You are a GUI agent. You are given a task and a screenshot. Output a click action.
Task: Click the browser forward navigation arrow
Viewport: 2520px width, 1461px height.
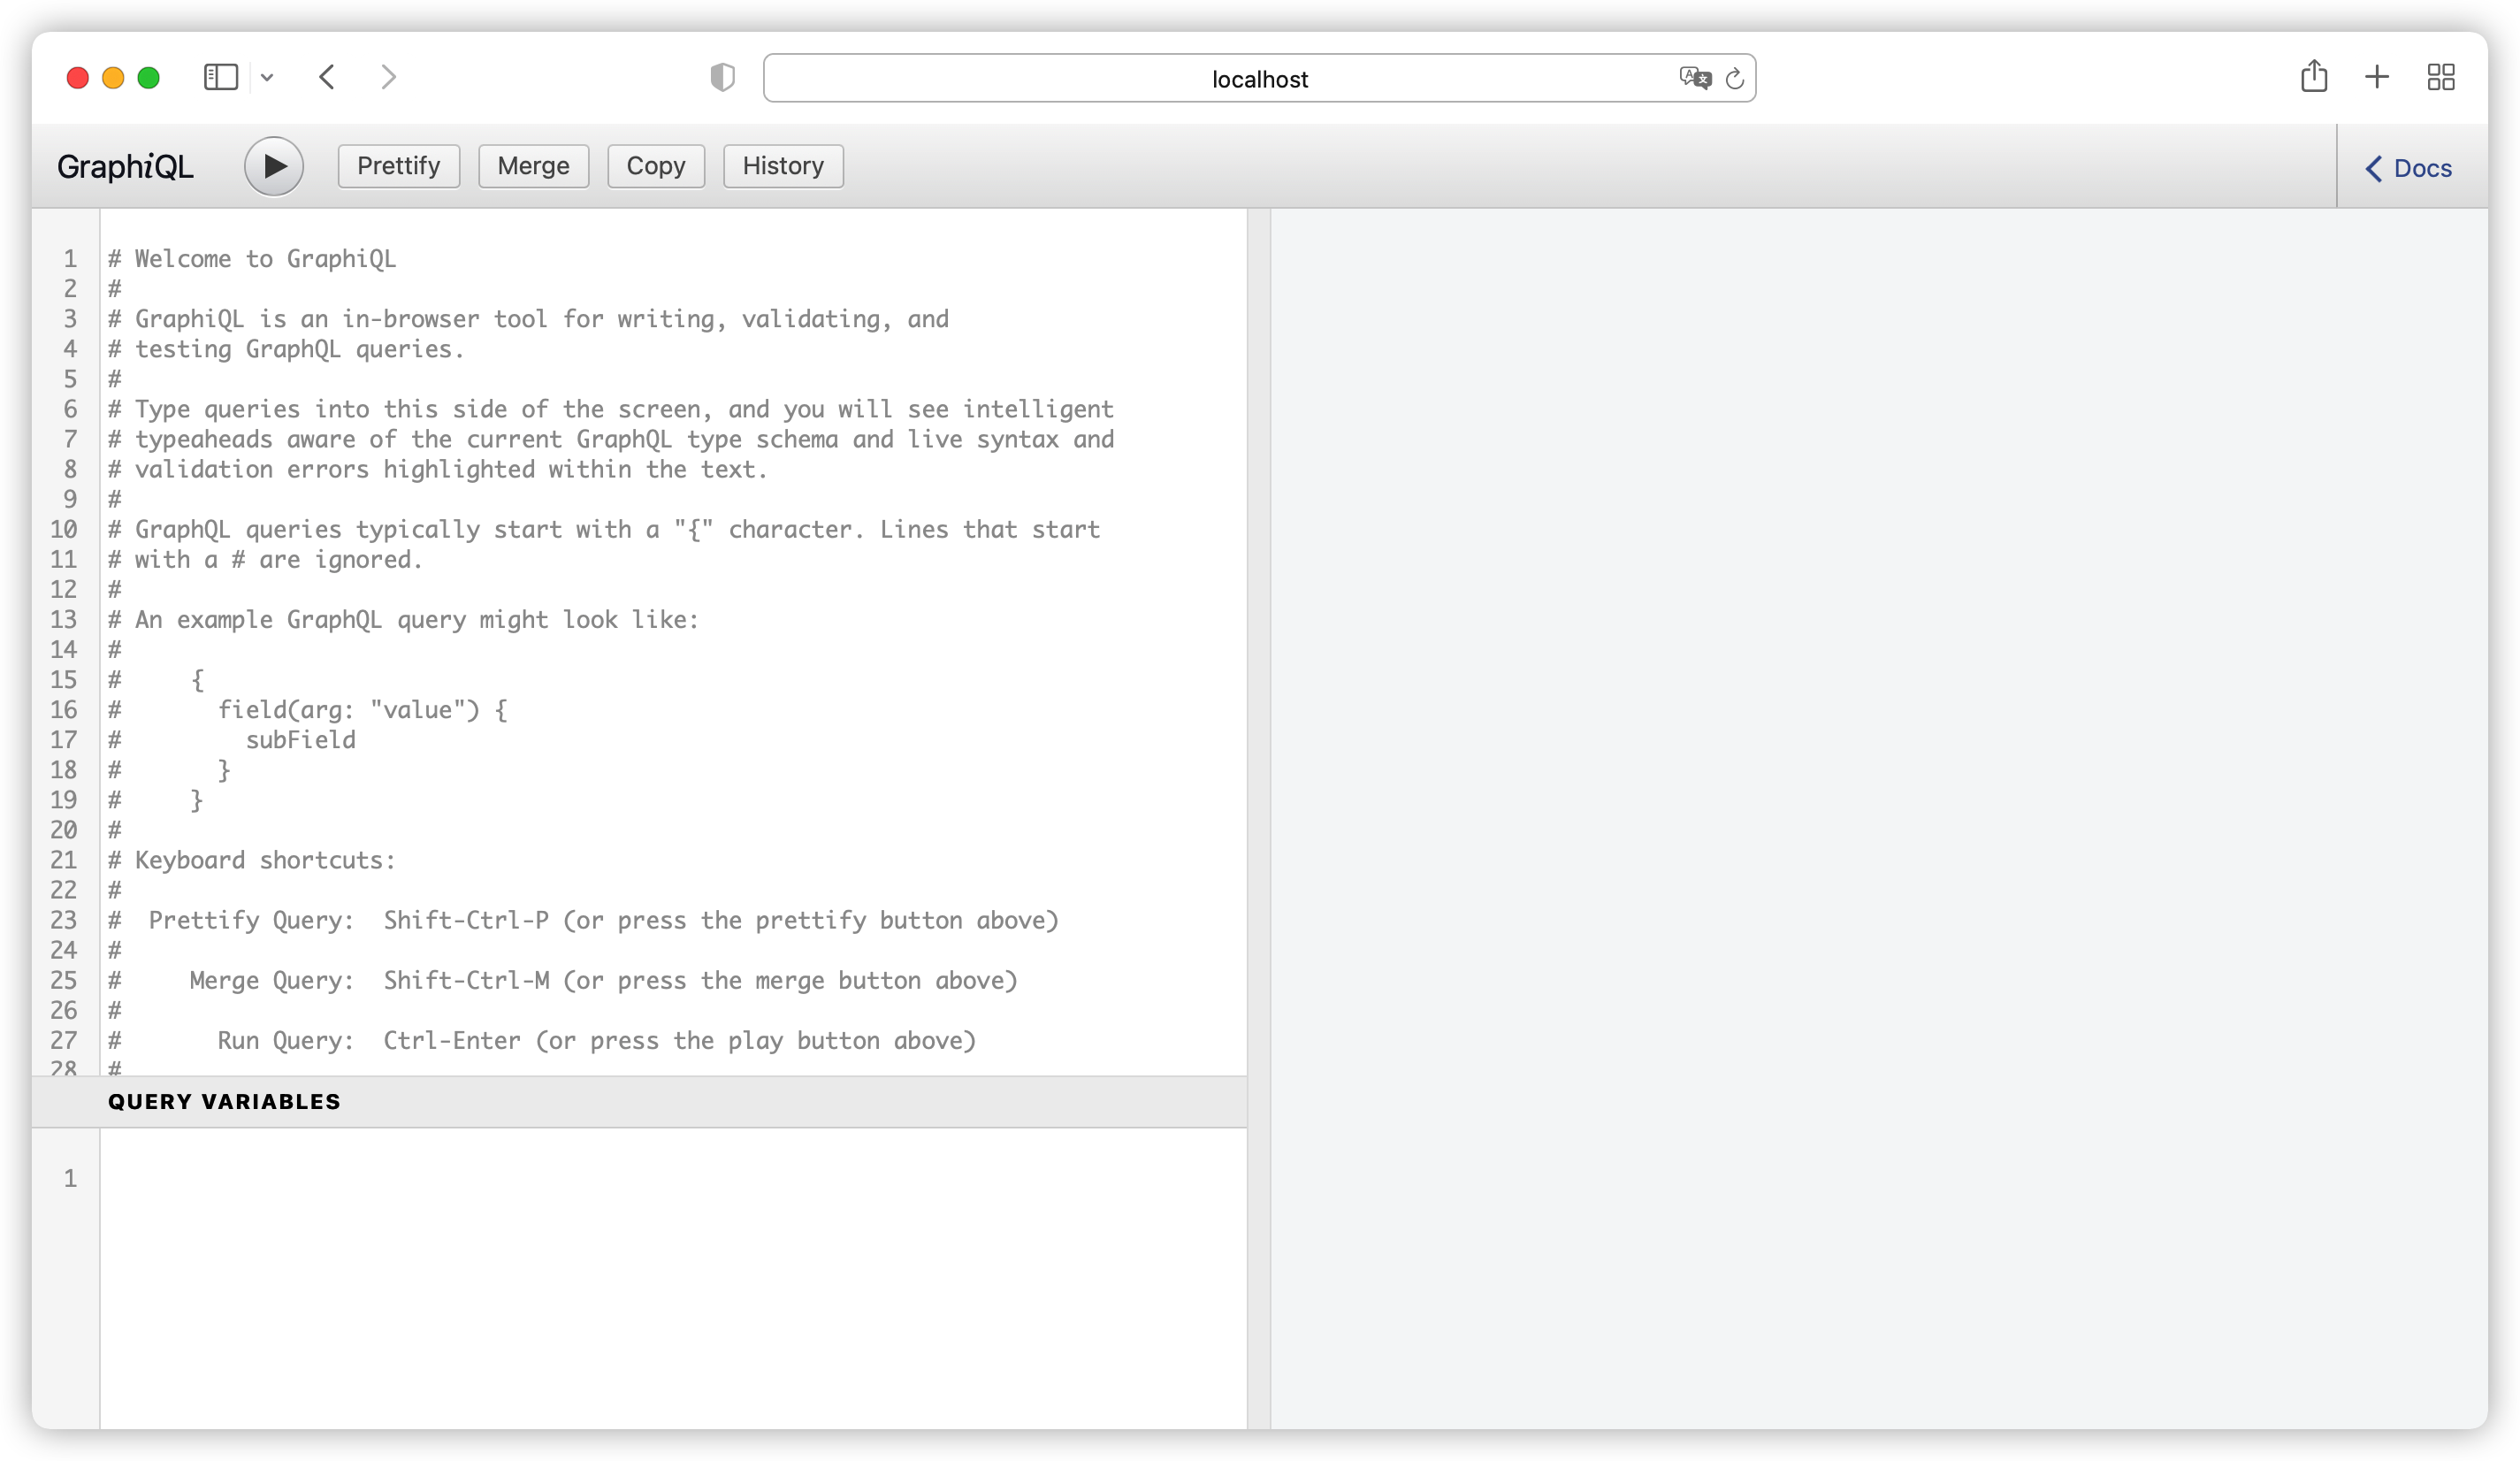coord(389,78)
